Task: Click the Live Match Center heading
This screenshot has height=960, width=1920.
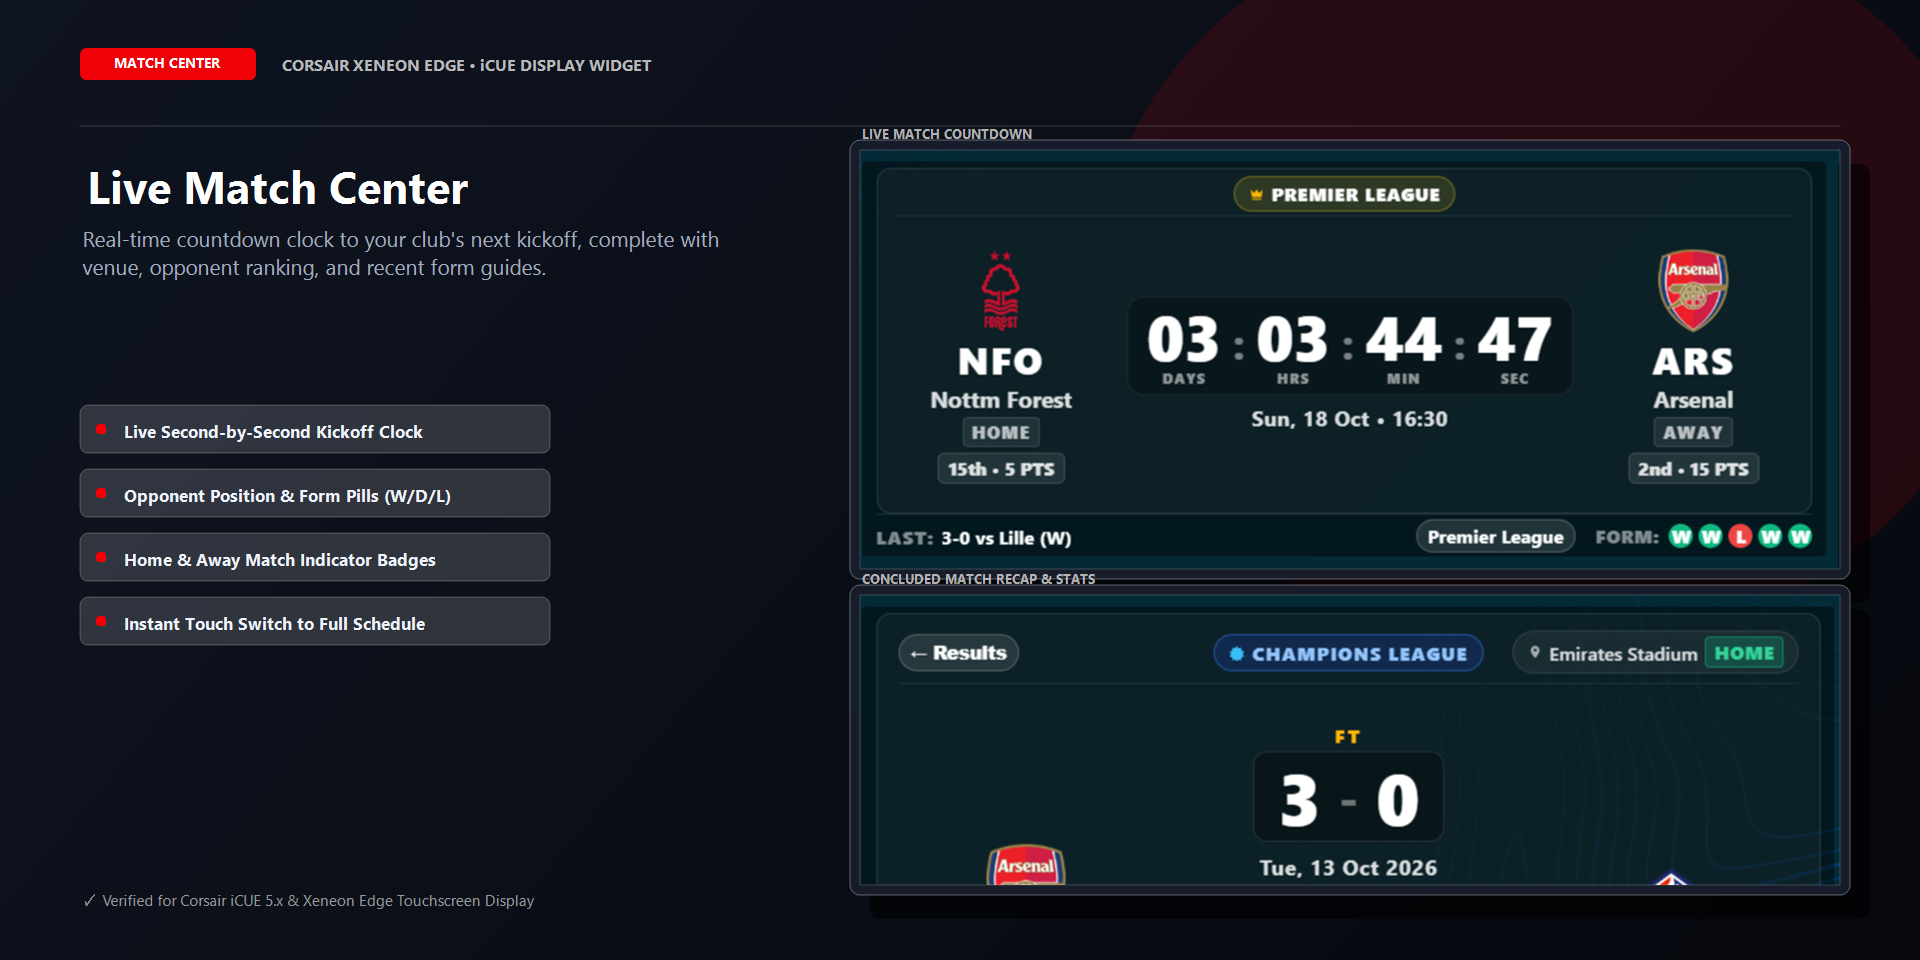Action: [x=278, y=189]
